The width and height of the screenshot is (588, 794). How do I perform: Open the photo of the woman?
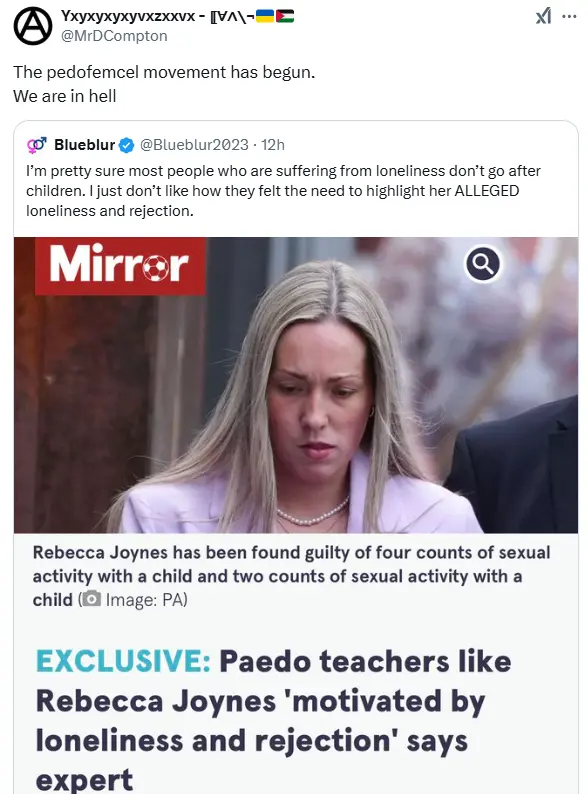296,385
